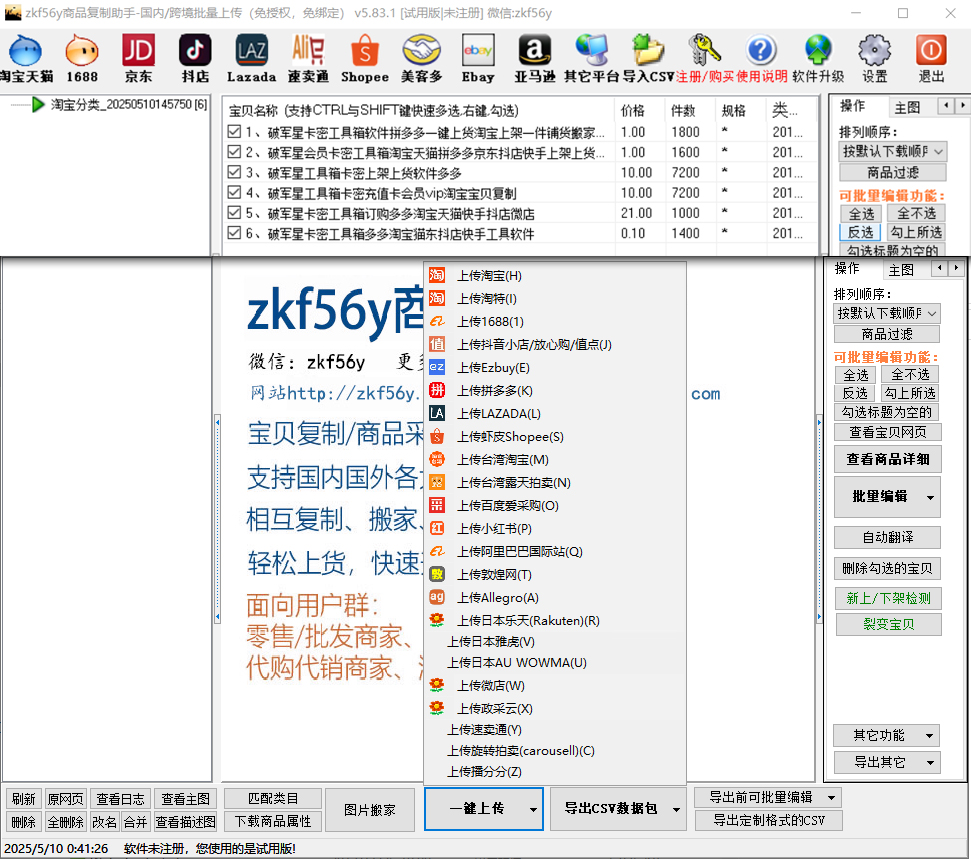Uncheck product row 3 checkbox
971x859 pixels.
point(234,172)
